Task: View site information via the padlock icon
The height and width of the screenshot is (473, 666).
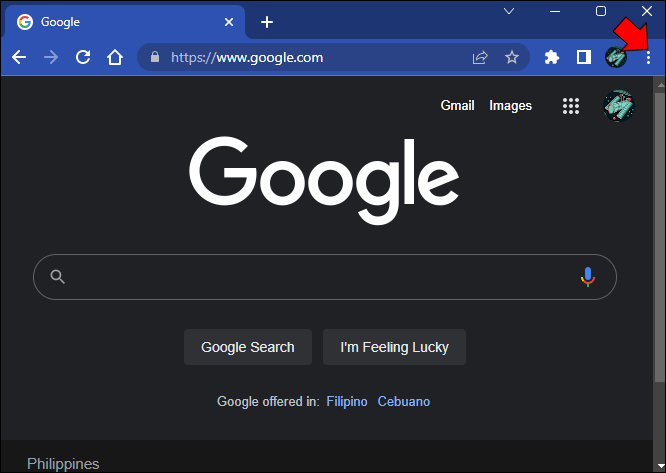Action: [155, 57]
